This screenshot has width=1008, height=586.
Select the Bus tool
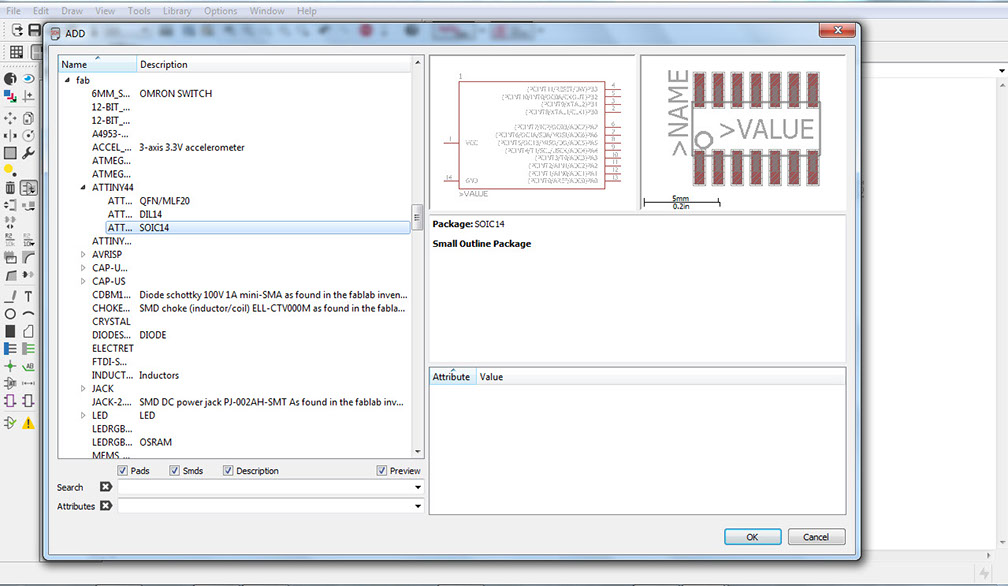10,348
